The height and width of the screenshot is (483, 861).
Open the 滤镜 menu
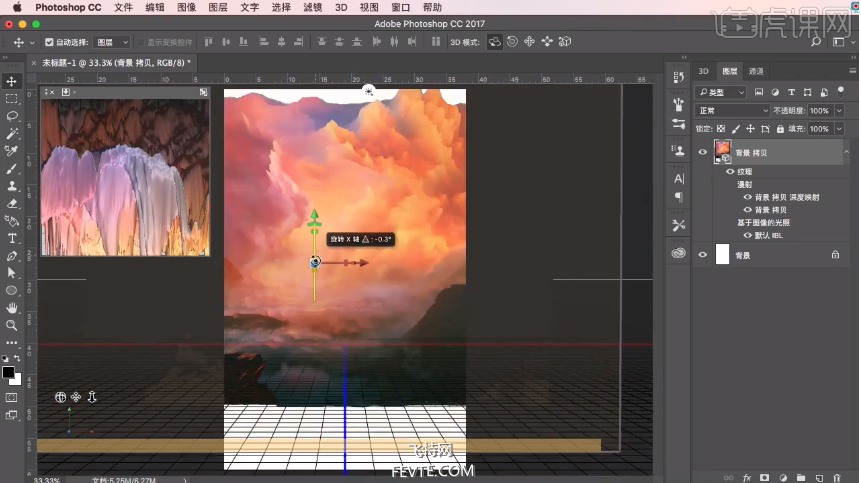[313, 7]
